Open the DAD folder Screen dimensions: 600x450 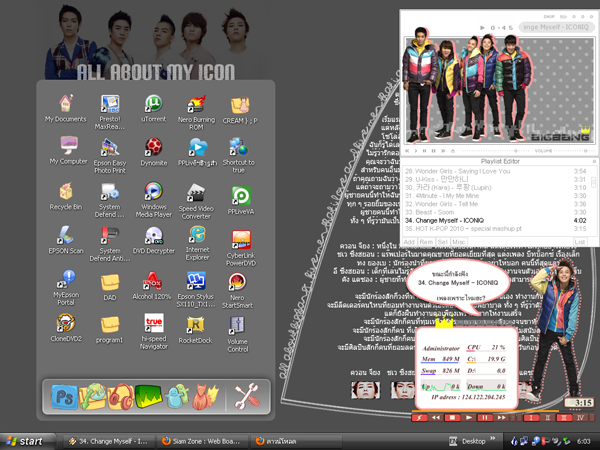[x=110, y=287]
